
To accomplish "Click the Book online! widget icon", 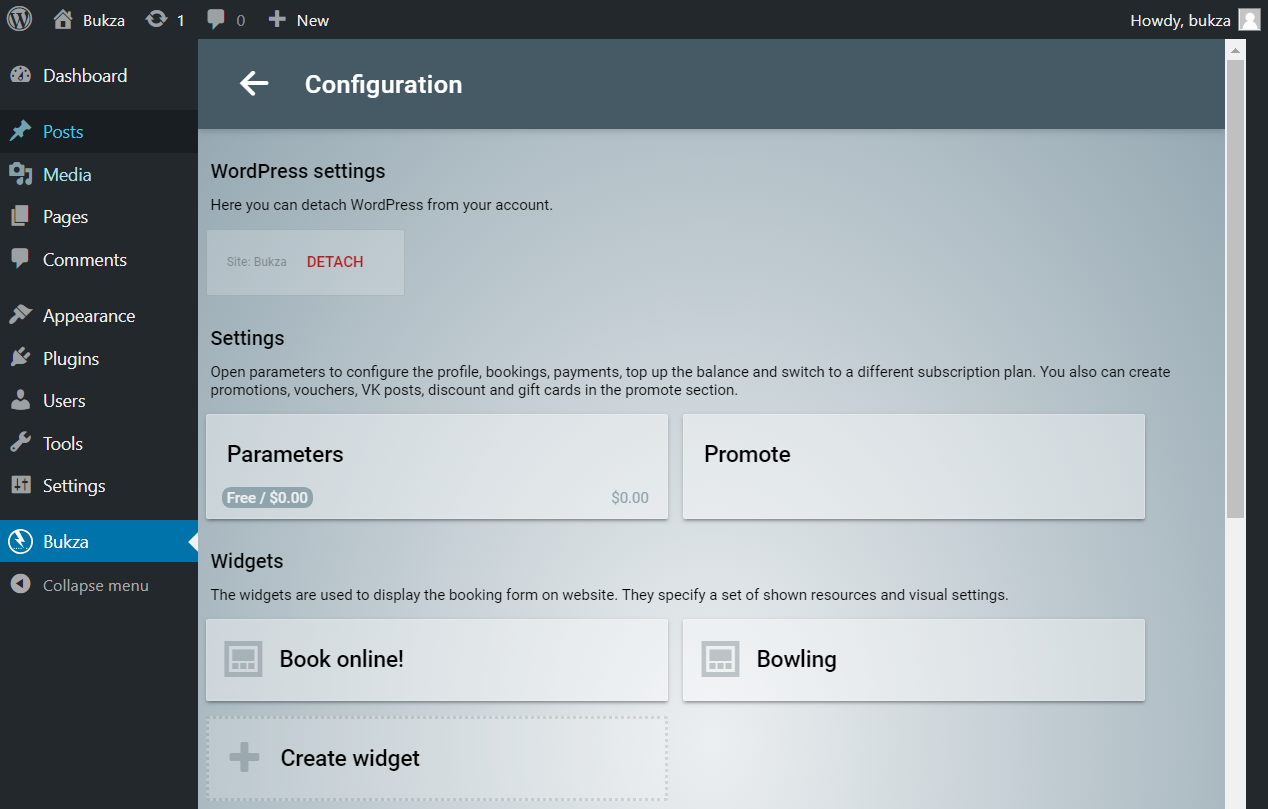I will point(244,659).
